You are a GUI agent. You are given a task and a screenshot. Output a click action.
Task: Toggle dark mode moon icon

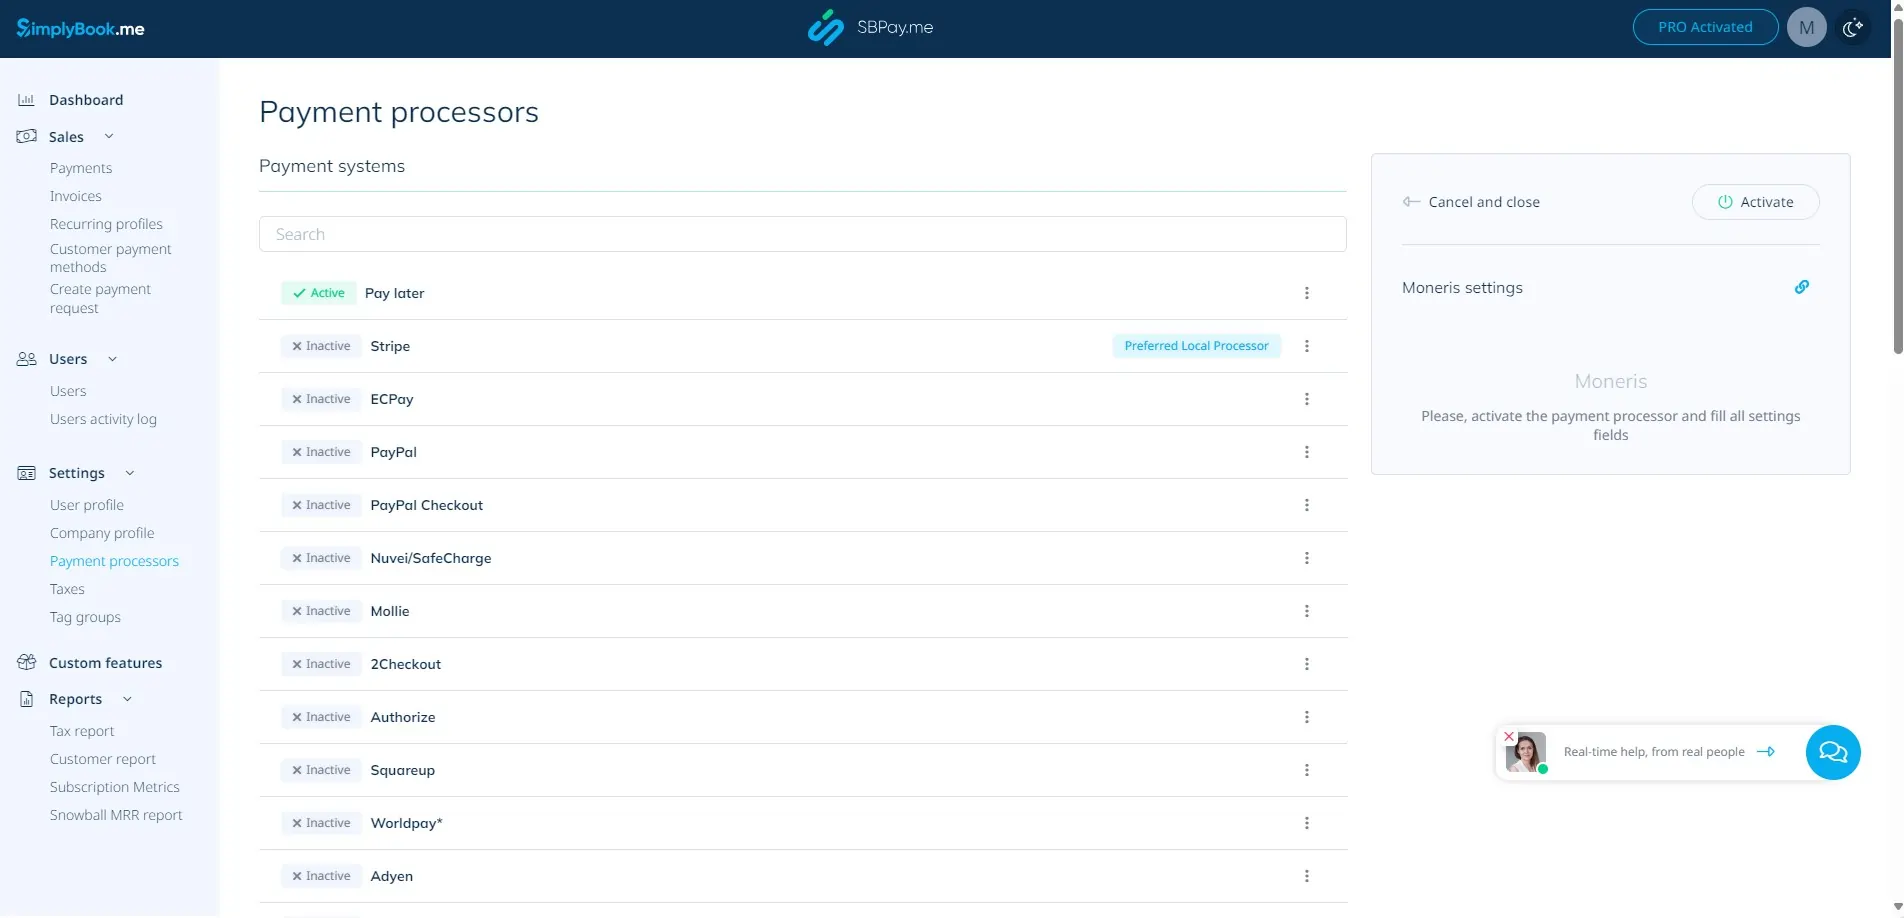pyautogui.click(x=1853, y=28)
